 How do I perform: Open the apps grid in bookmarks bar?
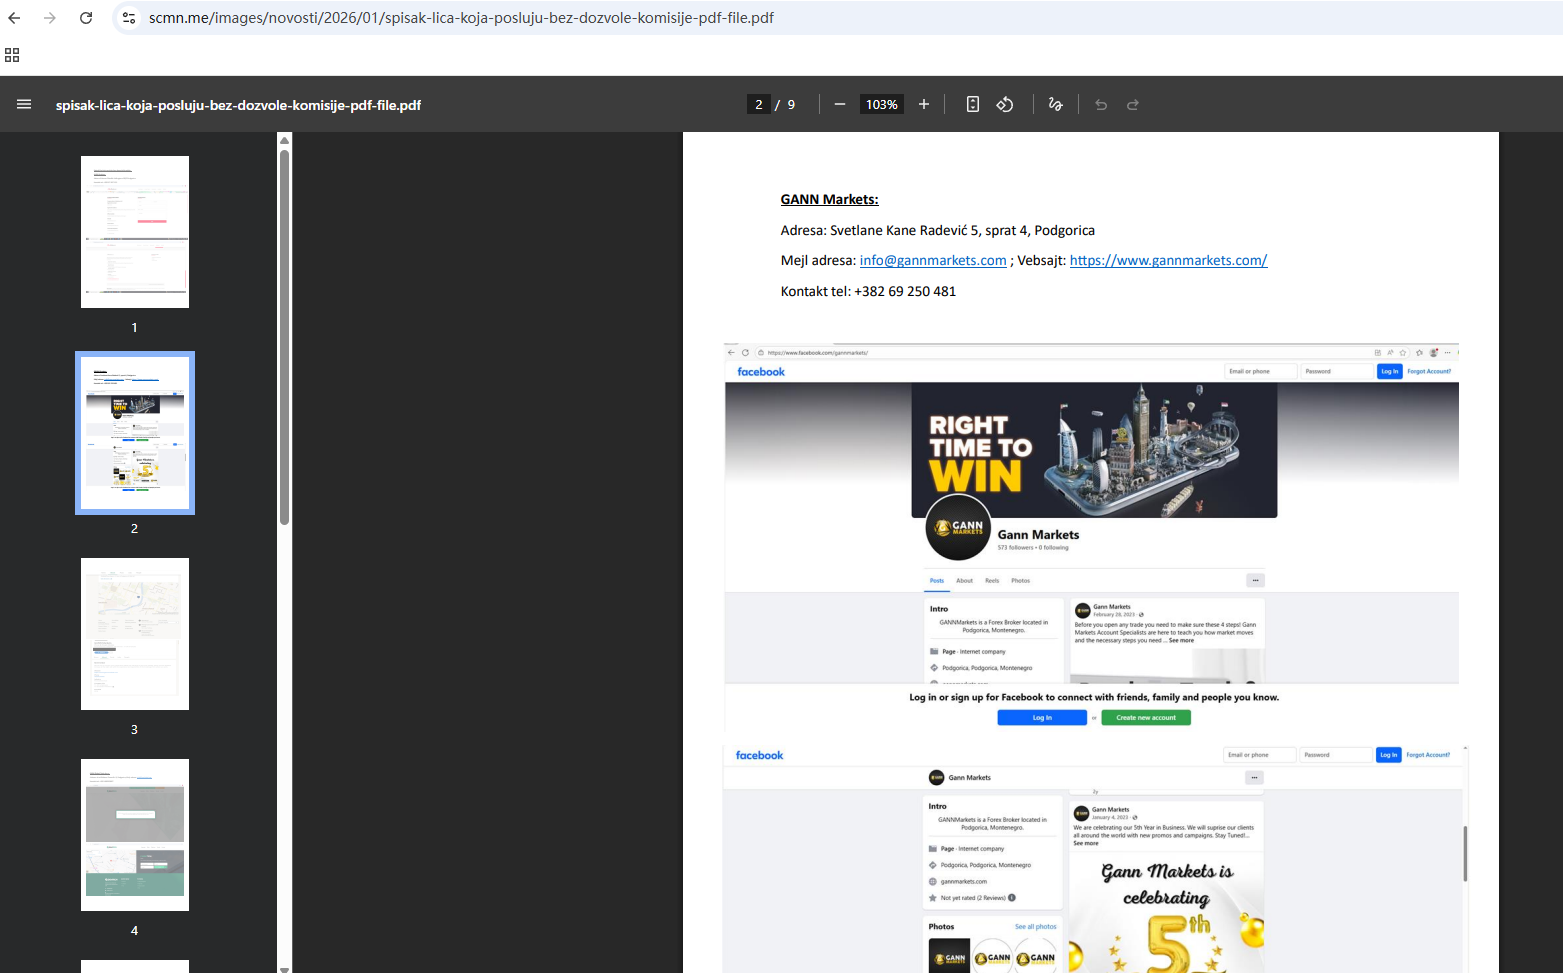tap(12, 55)
